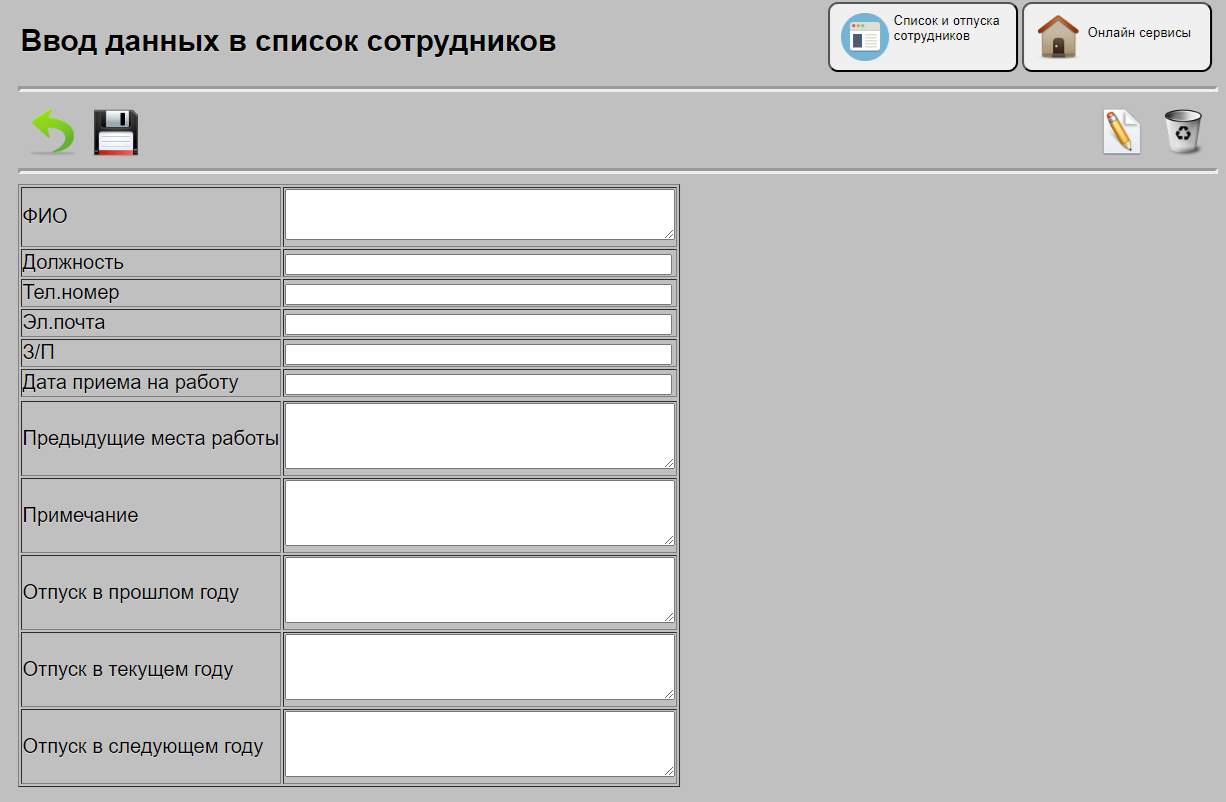Select the Тел.номер input field

click(478, 293)
